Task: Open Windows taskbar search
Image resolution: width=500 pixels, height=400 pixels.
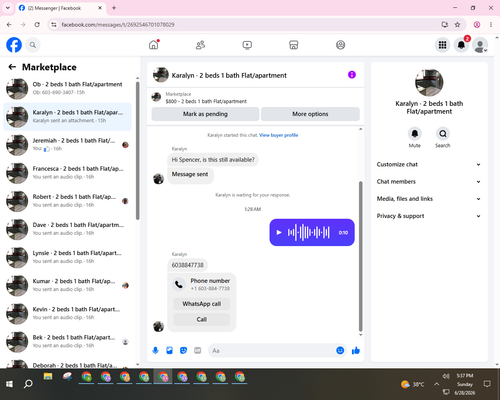Action: click(28, 384)
